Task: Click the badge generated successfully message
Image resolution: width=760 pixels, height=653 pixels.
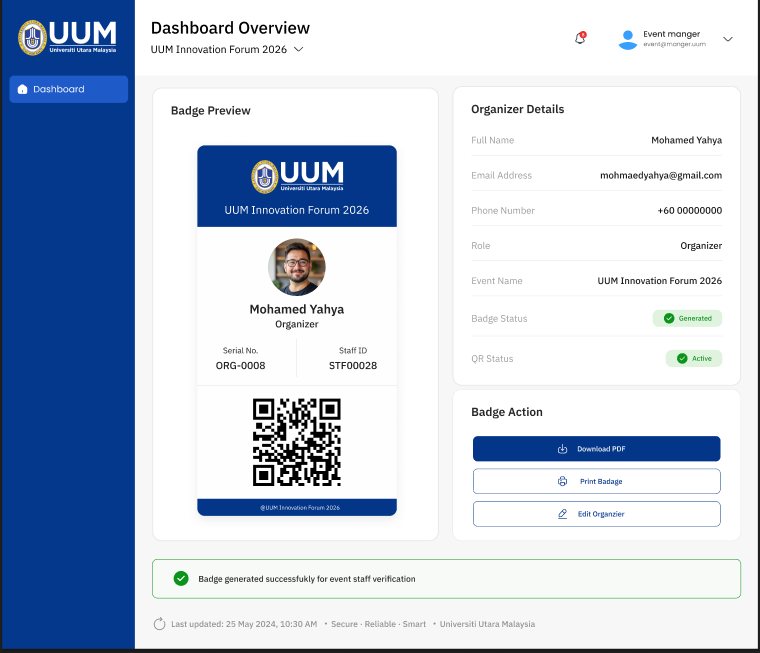Action: (307, 579)
